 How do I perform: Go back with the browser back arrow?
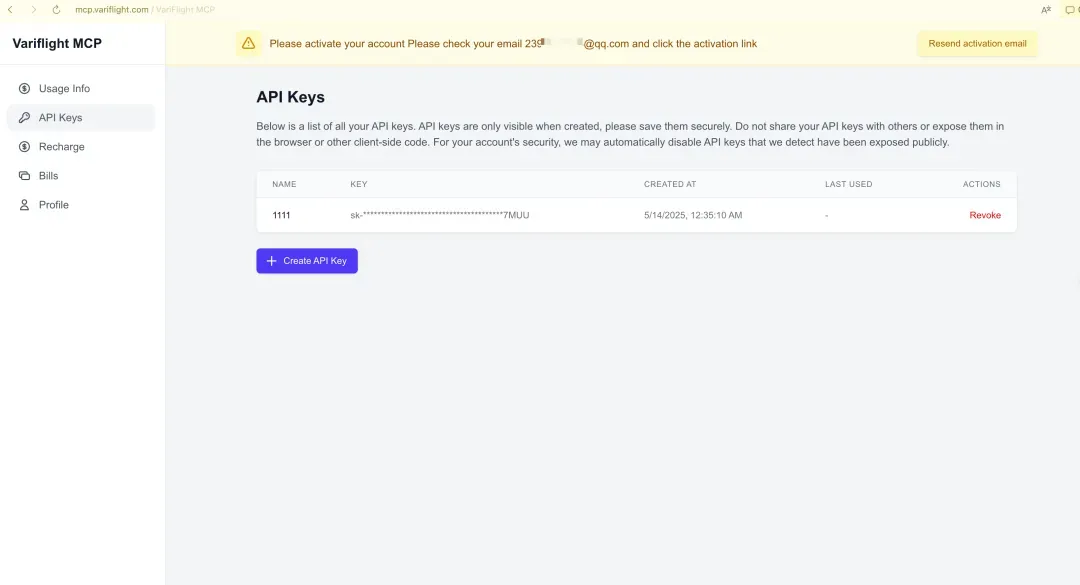tap(10, 10)
